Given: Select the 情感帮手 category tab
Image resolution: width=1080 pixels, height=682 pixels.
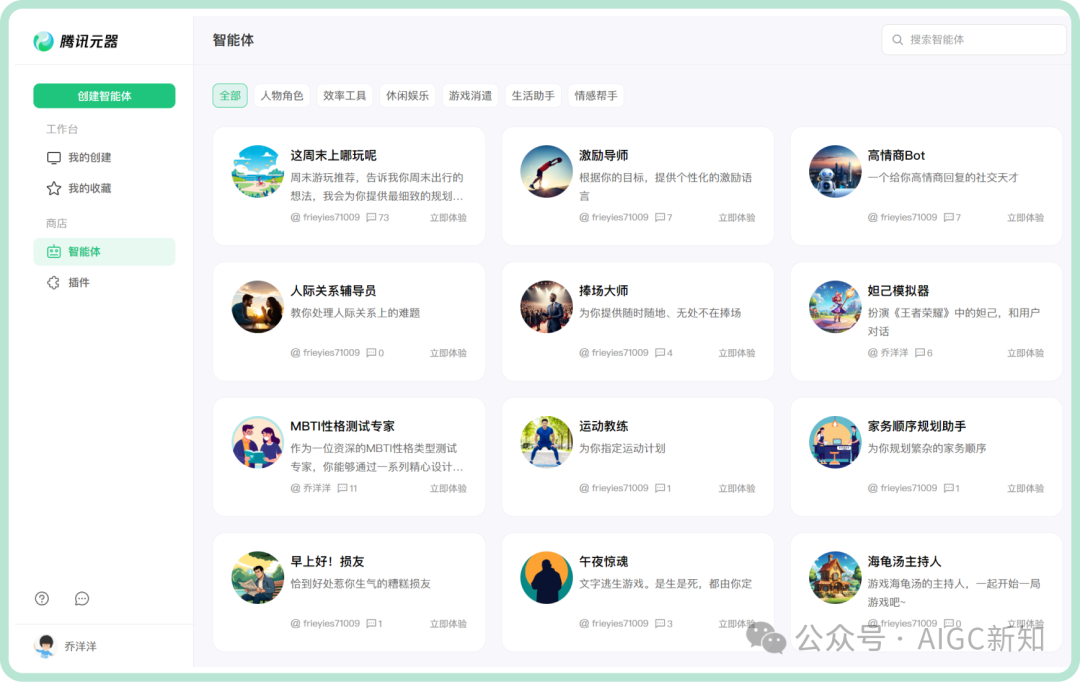Looking at the screenshot, I should (595, 95).
